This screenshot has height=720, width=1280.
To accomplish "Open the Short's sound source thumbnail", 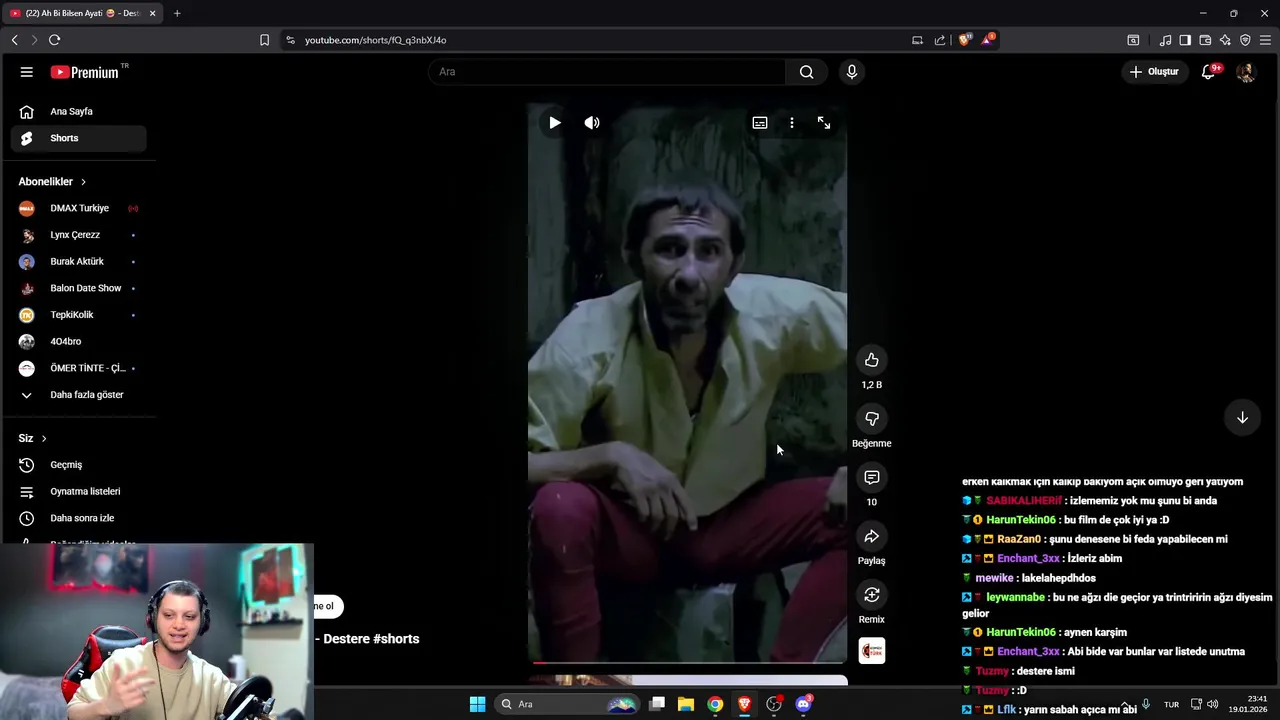I will (x=872, y=651).
